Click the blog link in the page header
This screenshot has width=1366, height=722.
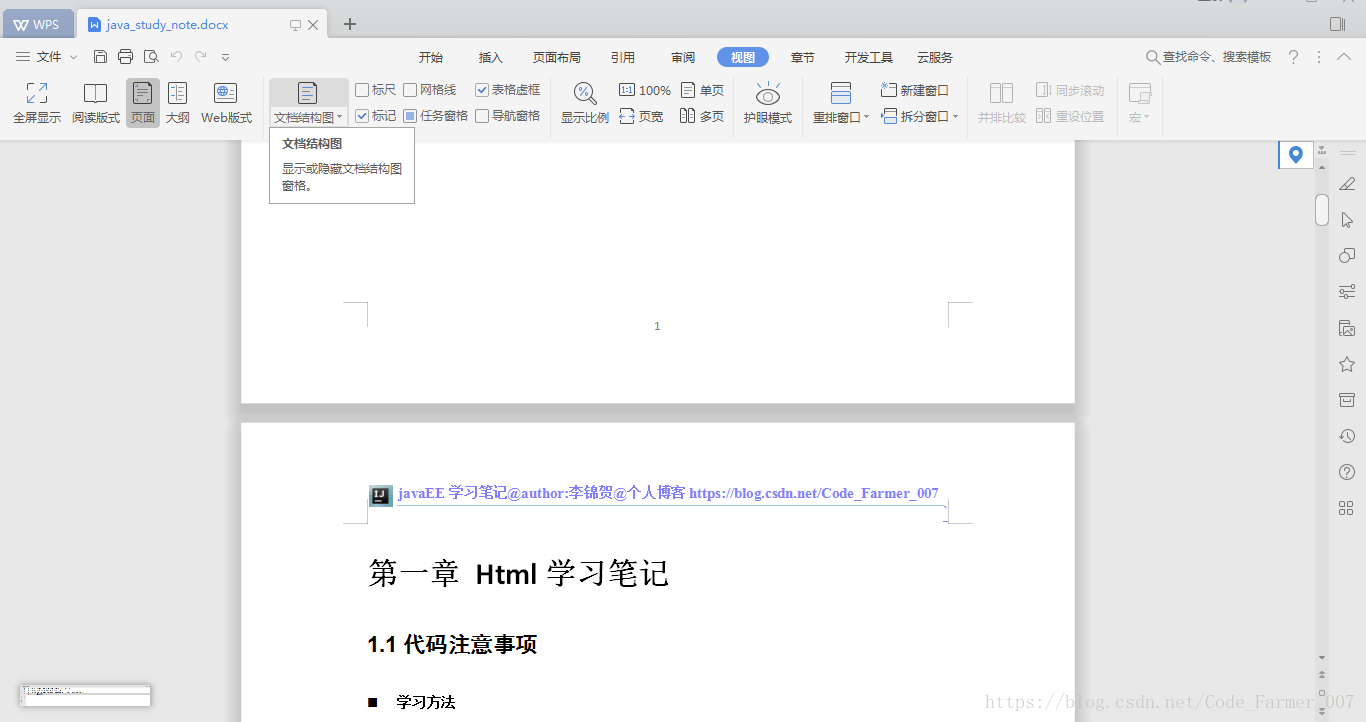click(814, 493)
